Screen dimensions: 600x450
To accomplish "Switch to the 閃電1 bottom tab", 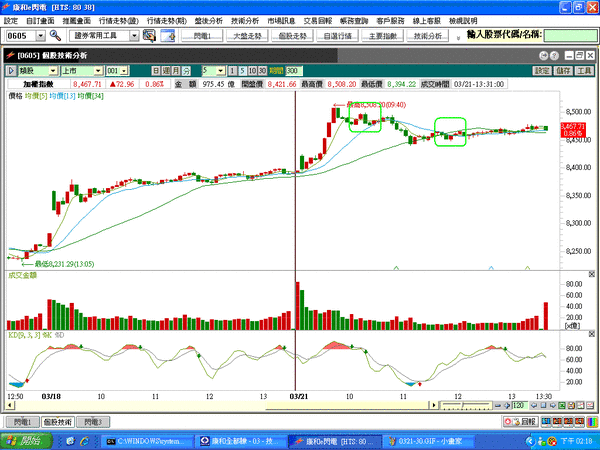I will tap(23, 422).
